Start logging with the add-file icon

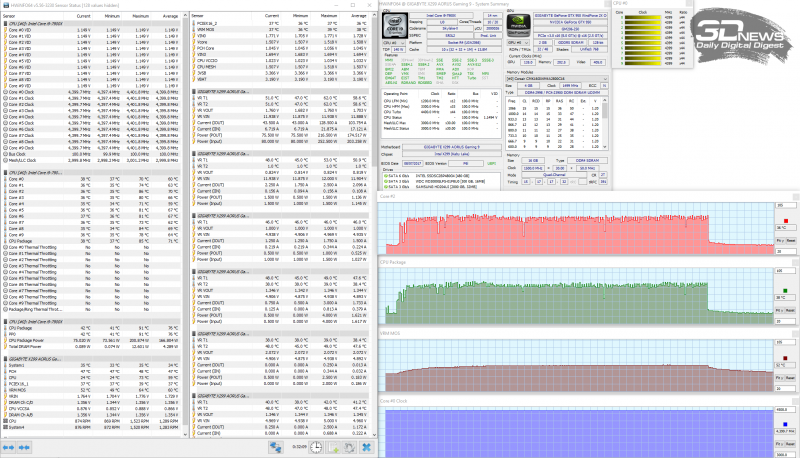[x=333, y=447]
